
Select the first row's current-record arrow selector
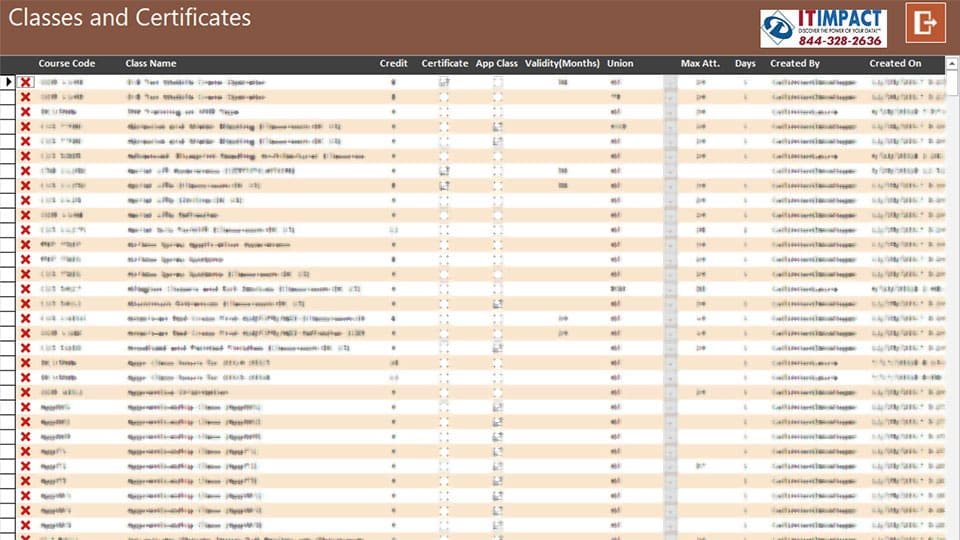click(8, 81)
